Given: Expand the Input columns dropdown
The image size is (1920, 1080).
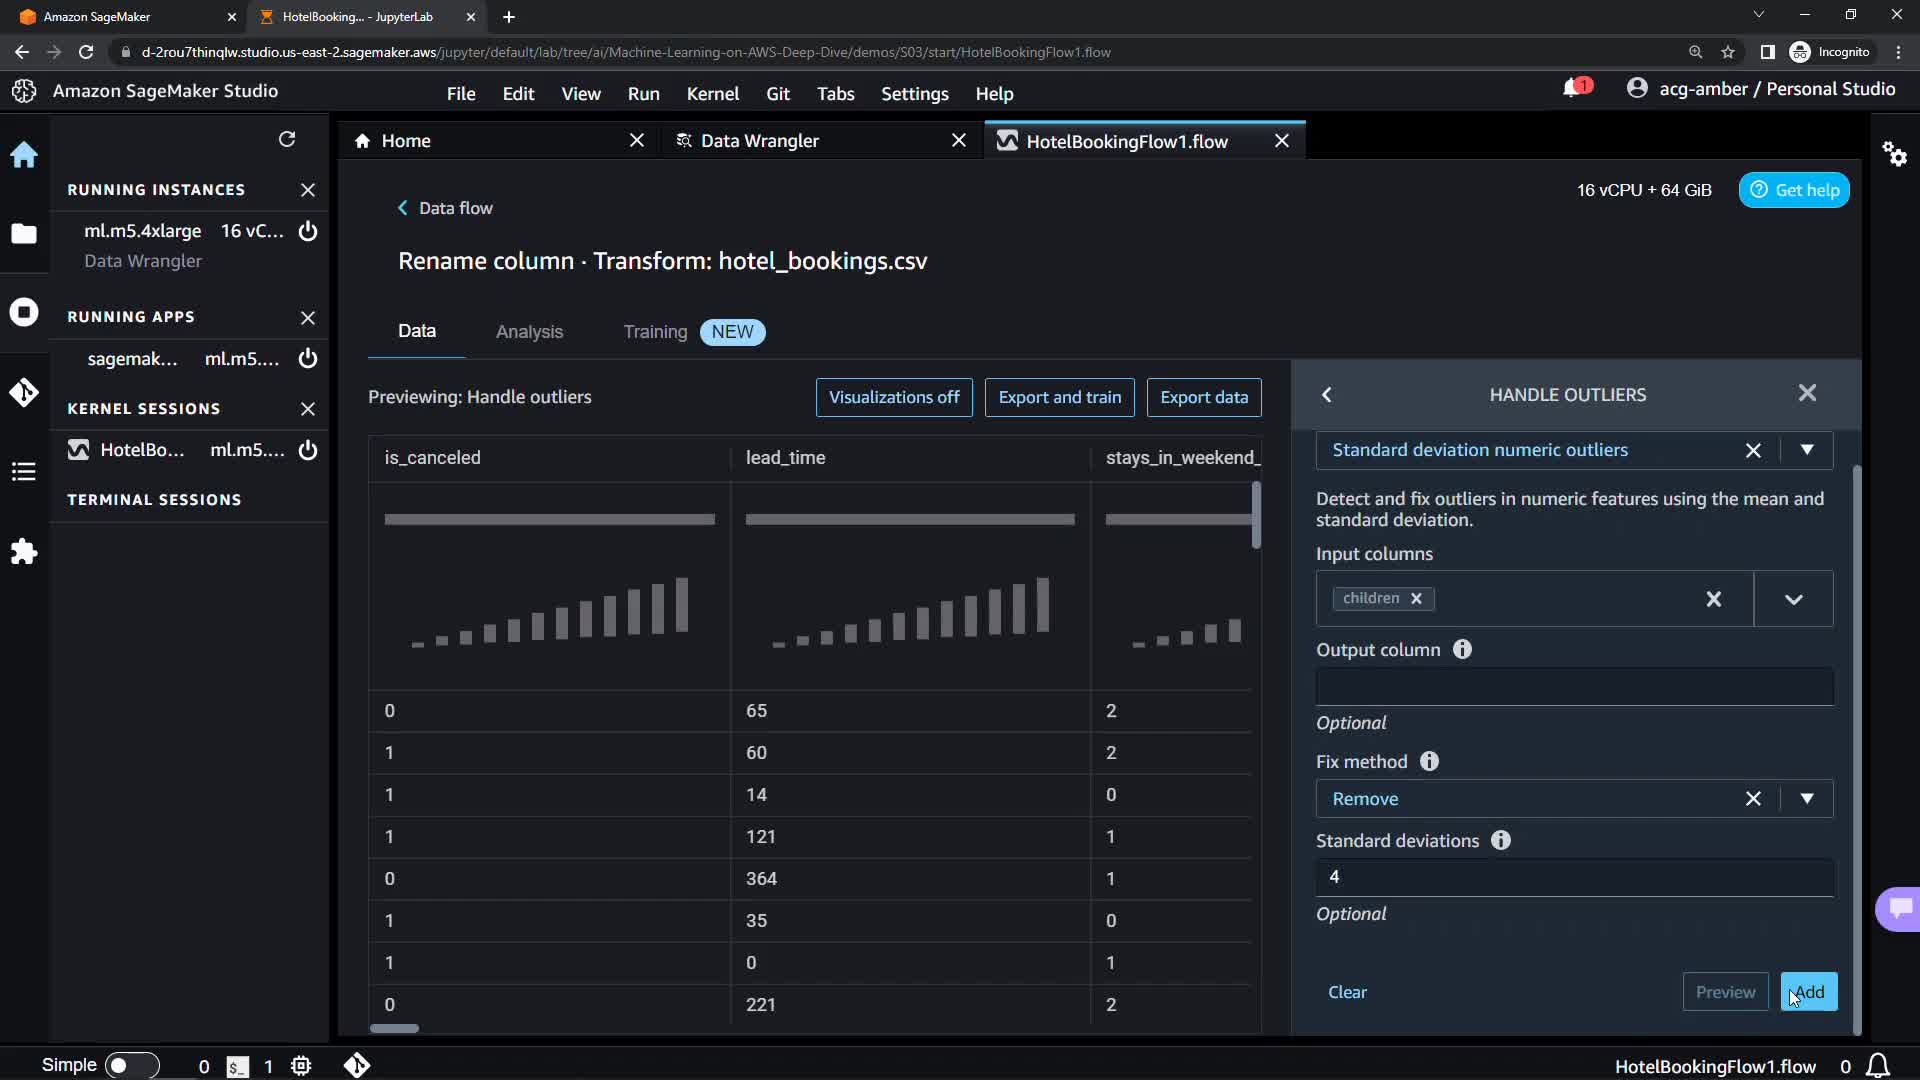Looking at the screenshot, I should [x=1793, y=599].
